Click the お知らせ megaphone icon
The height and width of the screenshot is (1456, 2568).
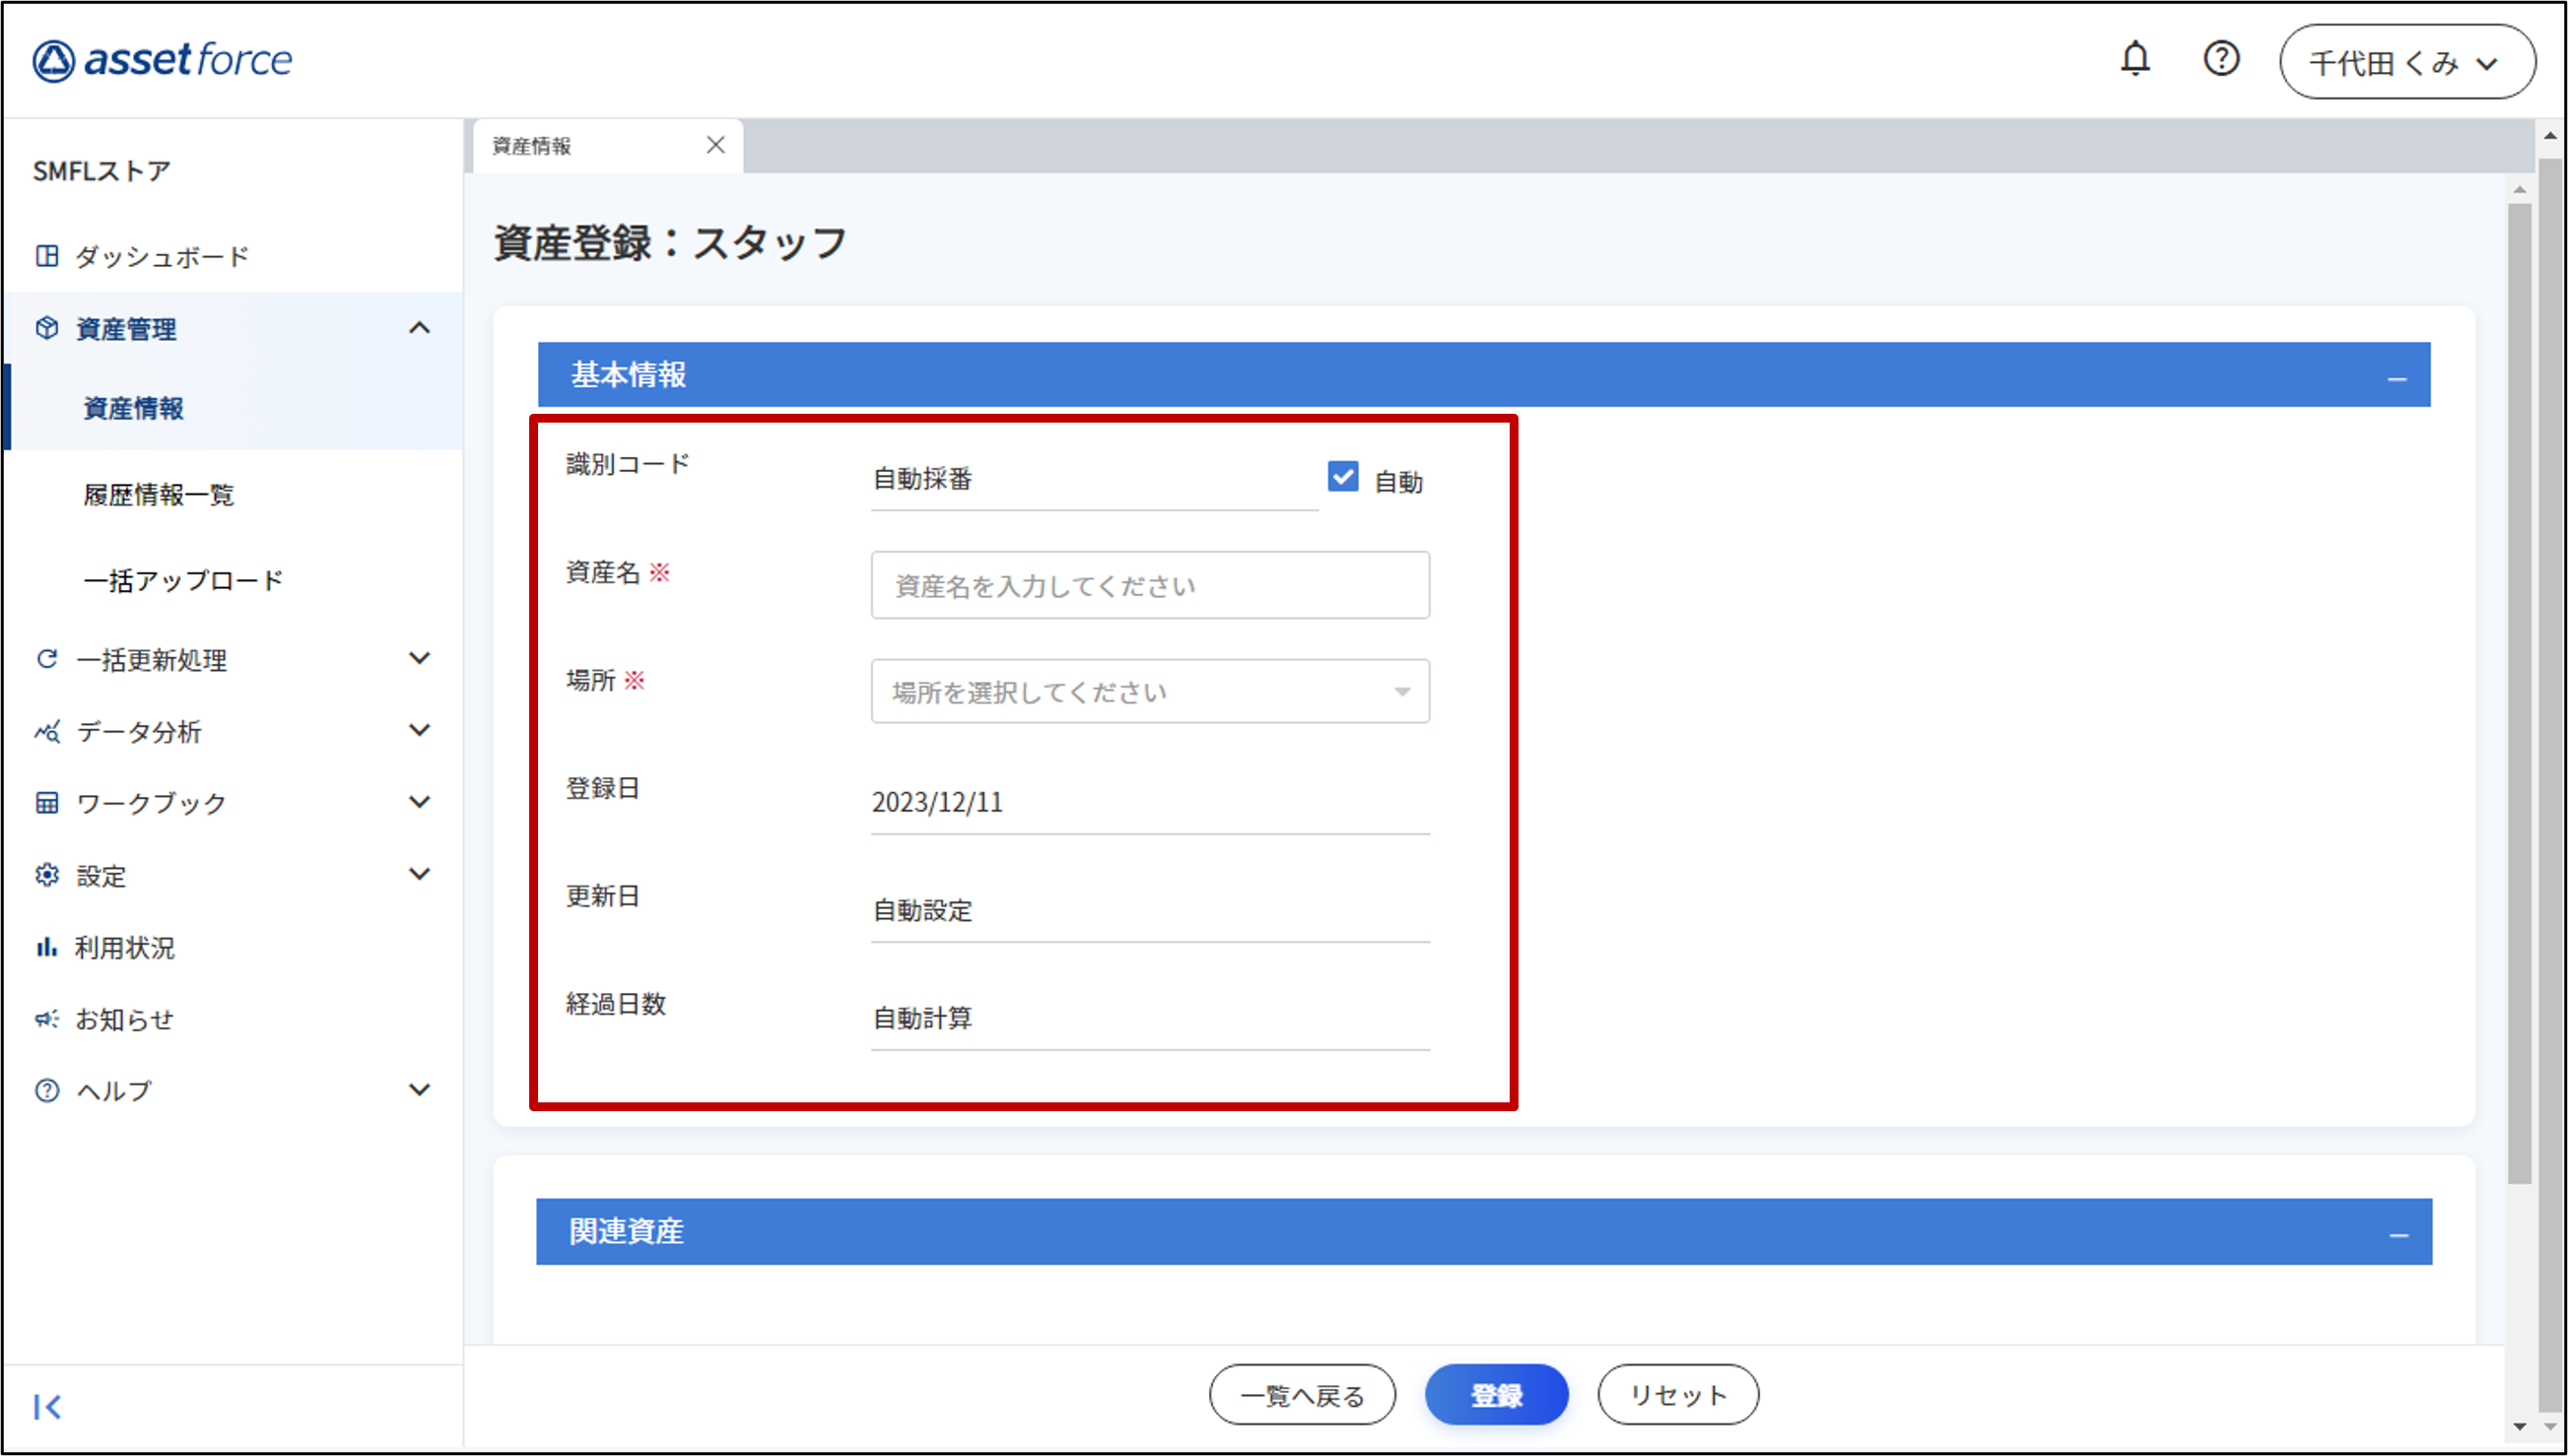click(47, 1019)
